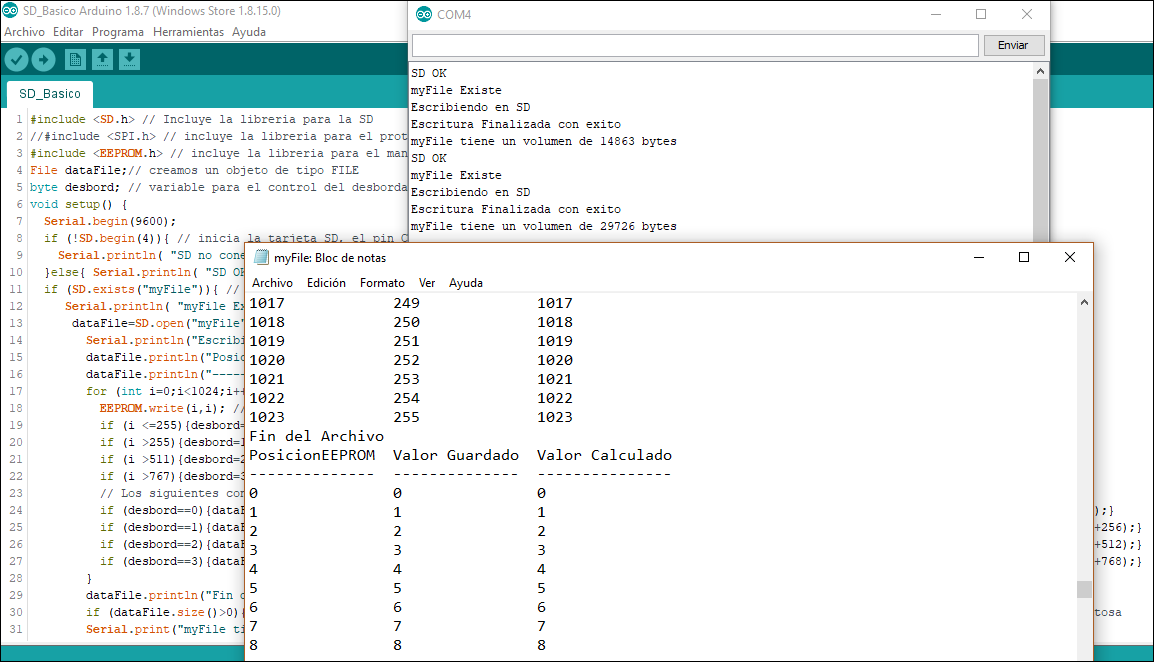Open Programa menu in Arduino IDE
Image resolution: width=1154 pixels, height=662 pixels.
pyautogui.click(x=118, y=32)
